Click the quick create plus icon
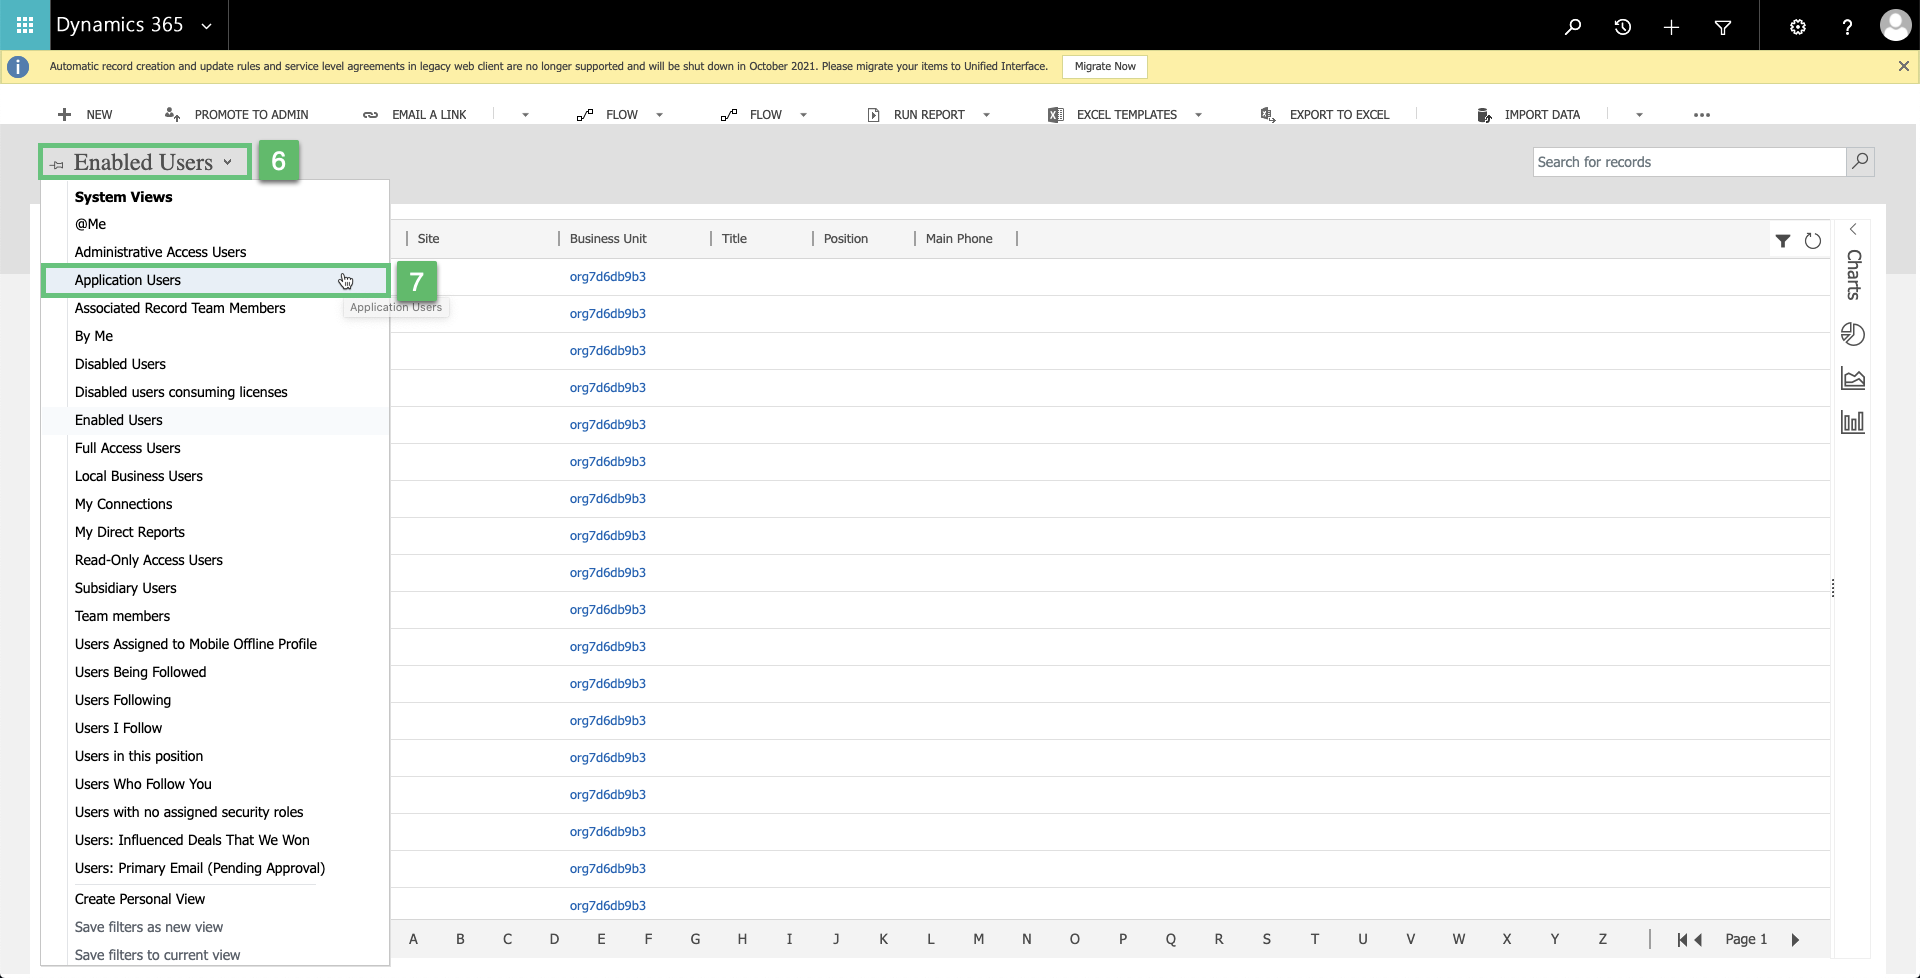The image size is (1920, 978). [1671, 27]
